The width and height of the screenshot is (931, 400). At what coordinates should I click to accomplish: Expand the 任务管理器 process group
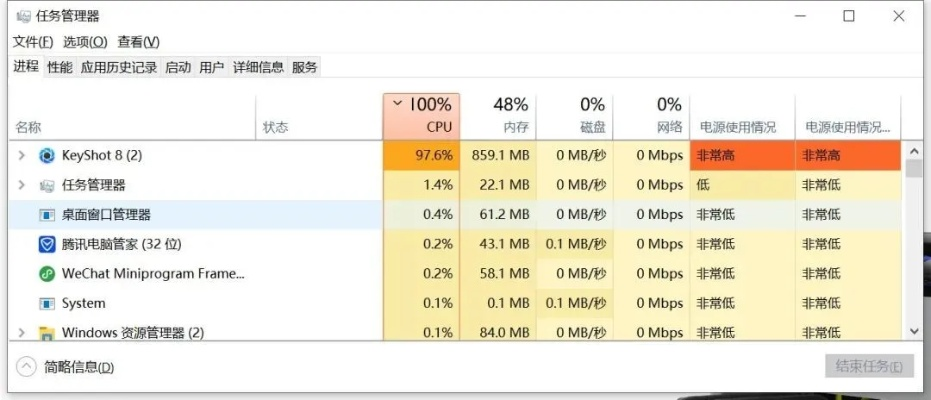(21, 185)
